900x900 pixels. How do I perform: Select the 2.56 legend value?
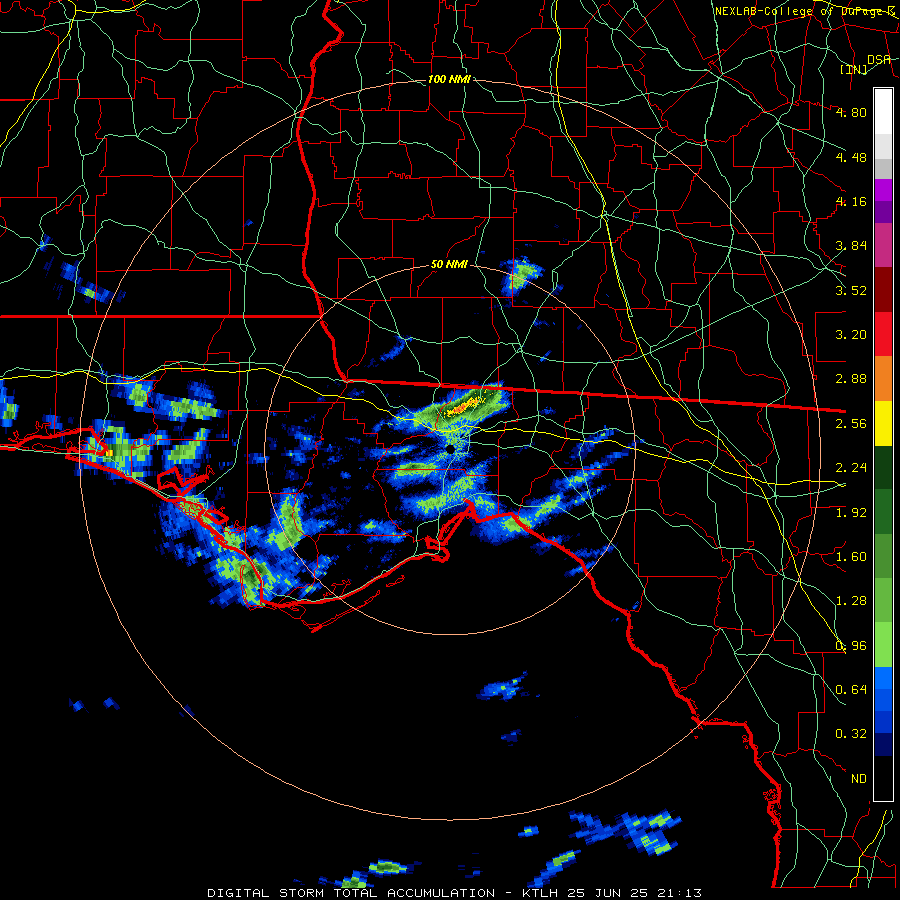click(851, 424)
